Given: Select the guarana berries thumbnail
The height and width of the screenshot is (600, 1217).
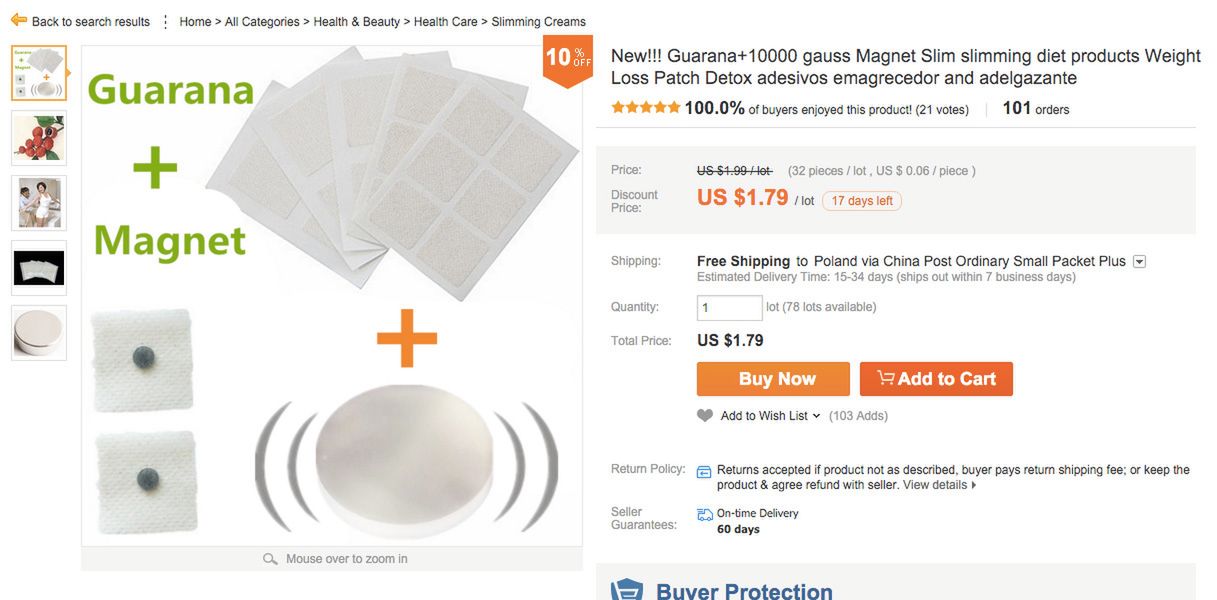Looking at the screenshot, I should point(39,138).
